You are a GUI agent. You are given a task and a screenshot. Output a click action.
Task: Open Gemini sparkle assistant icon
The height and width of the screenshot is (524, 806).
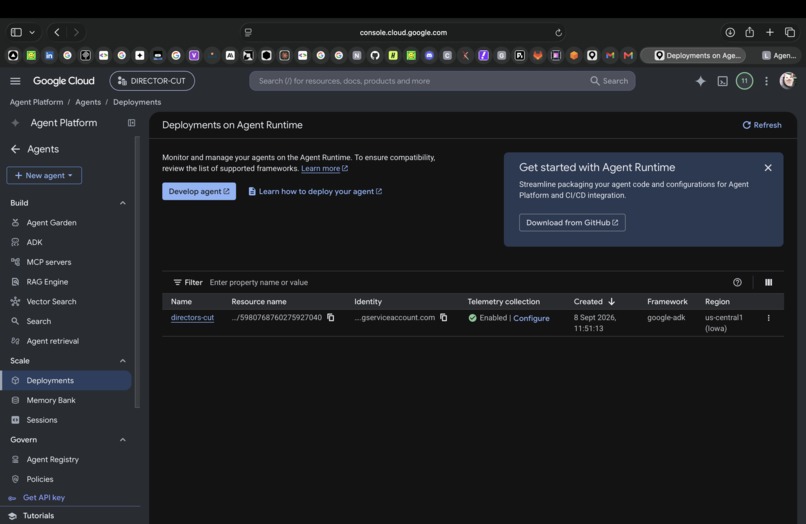point(701,81)
